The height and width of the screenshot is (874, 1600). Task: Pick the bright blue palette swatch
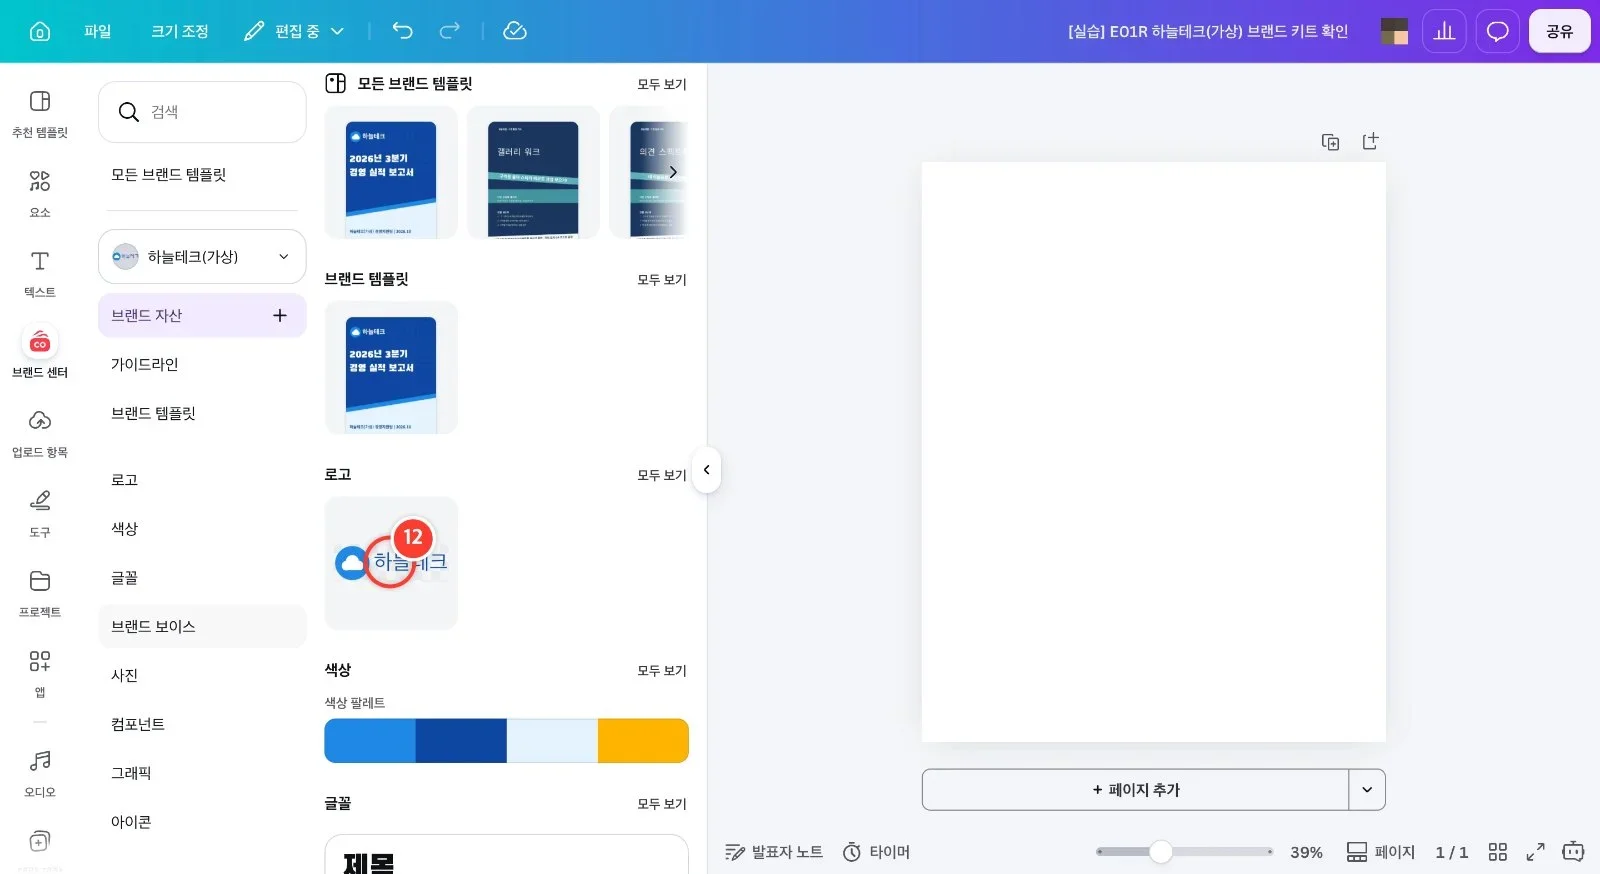pyautogui.click(x=370, y=741)
